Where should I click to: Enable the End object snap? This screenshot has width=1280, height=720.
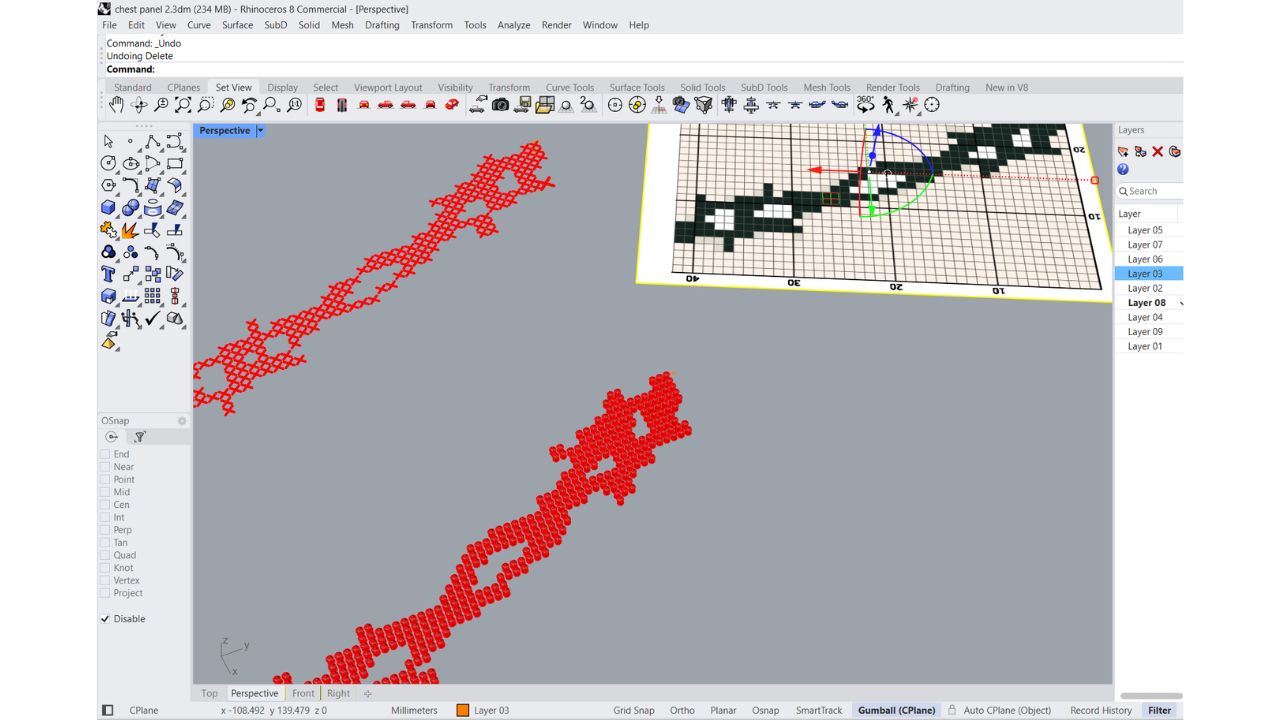point(105,454)
